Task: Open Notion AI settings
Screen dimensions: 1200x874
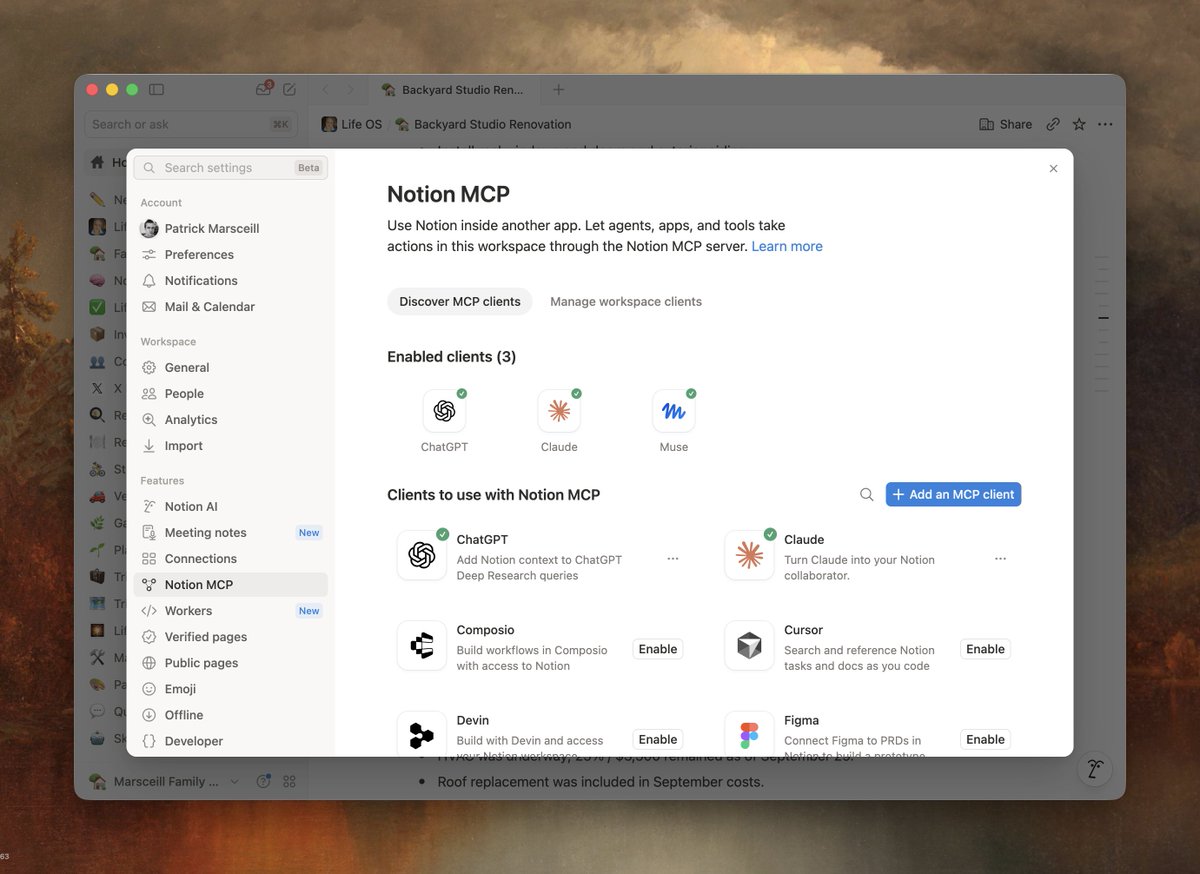Action: coord(231,506)
